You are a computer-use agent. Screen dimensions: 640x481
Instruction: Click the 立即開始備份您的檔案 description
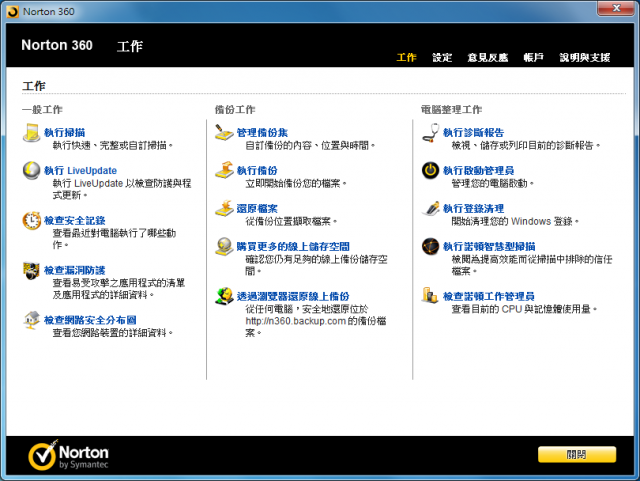pos(296,183)
